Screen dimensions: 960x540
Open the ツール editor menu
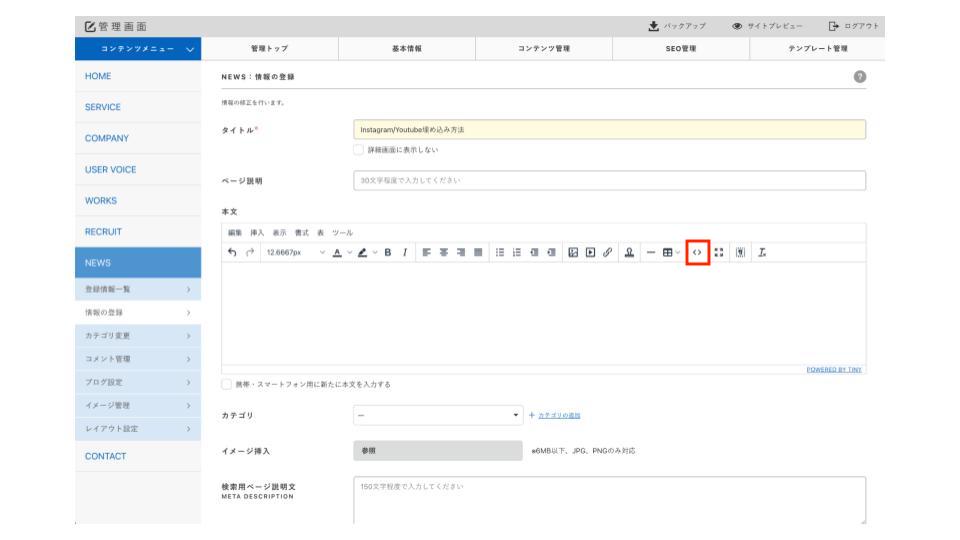click(x=342, y=233)
